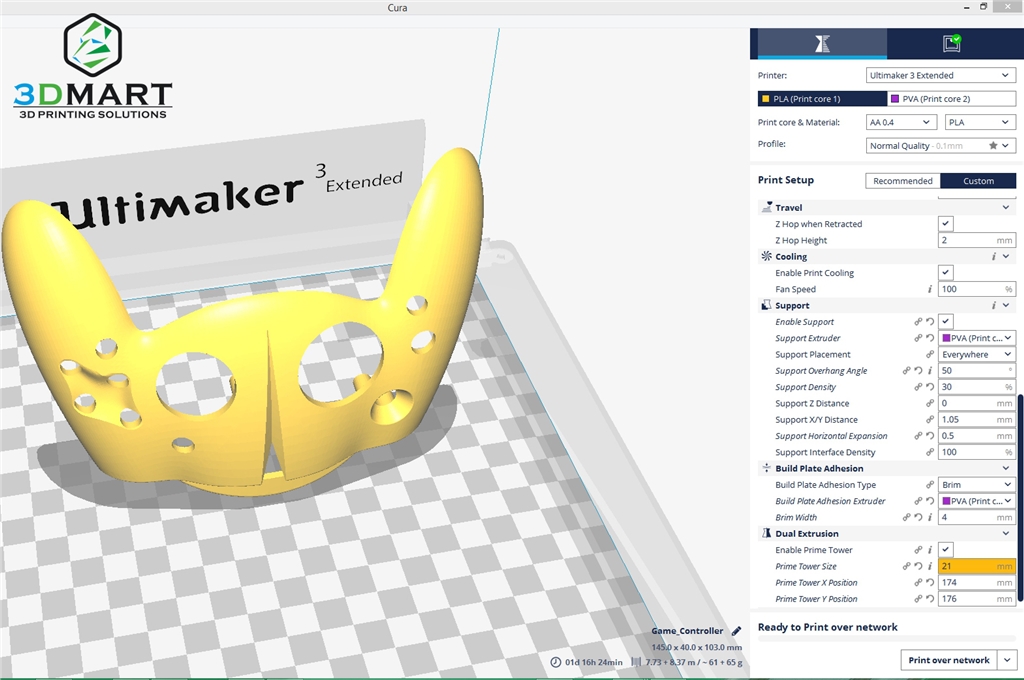Uncheck Enable Print Cooling

pos(946,273)
